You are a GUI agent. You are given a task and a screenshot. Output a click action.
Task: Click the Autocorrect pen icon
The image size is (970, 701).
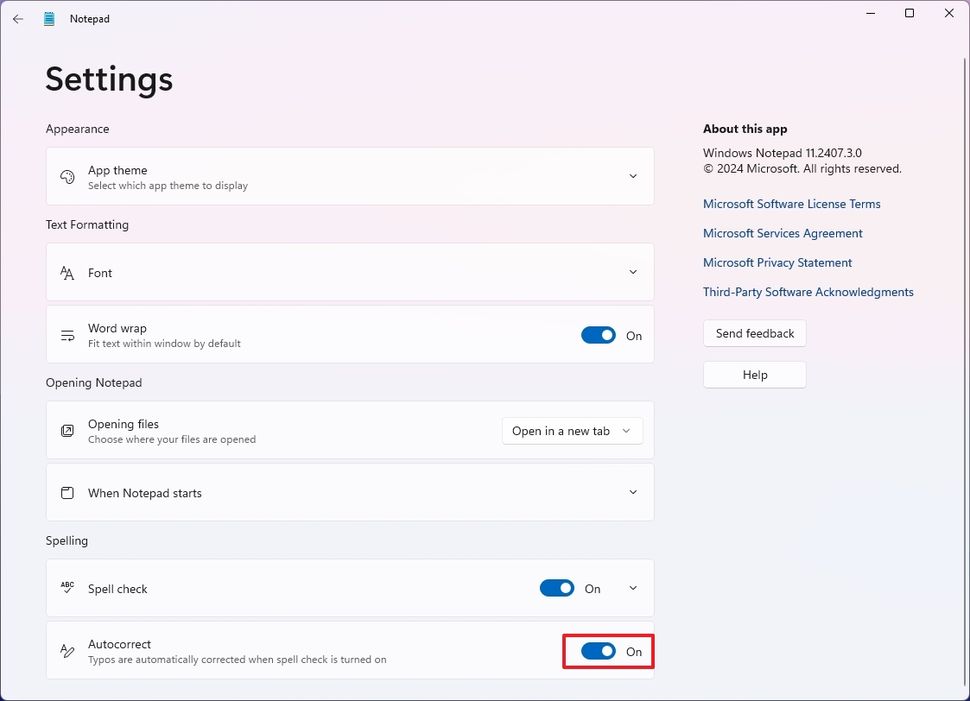(67, 650)
